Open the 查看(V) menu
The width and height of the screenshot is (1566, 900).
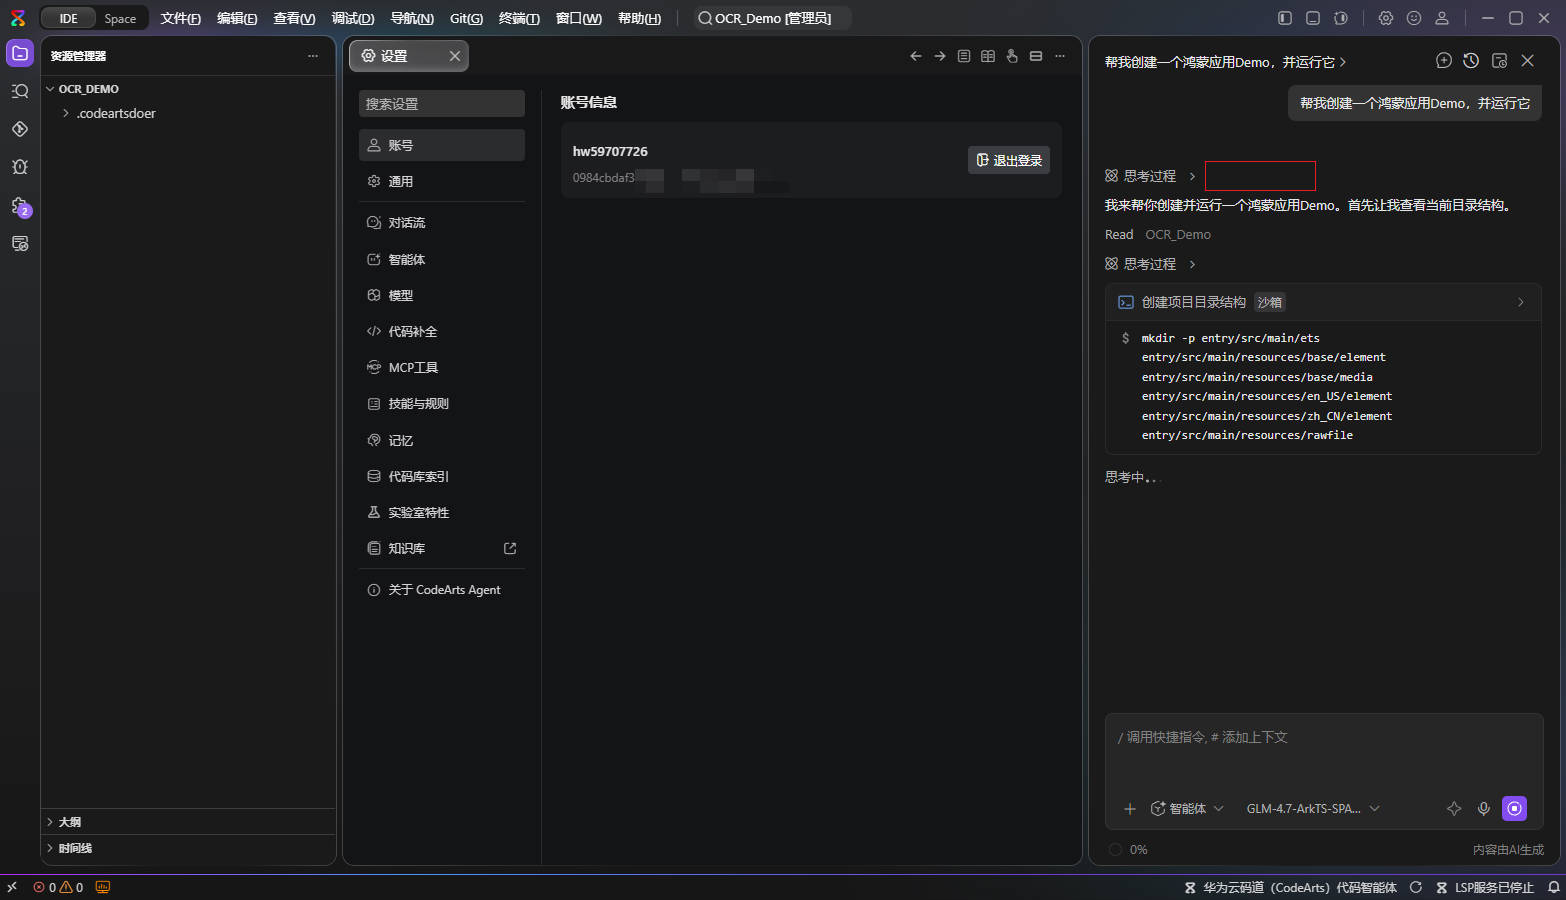294,18
